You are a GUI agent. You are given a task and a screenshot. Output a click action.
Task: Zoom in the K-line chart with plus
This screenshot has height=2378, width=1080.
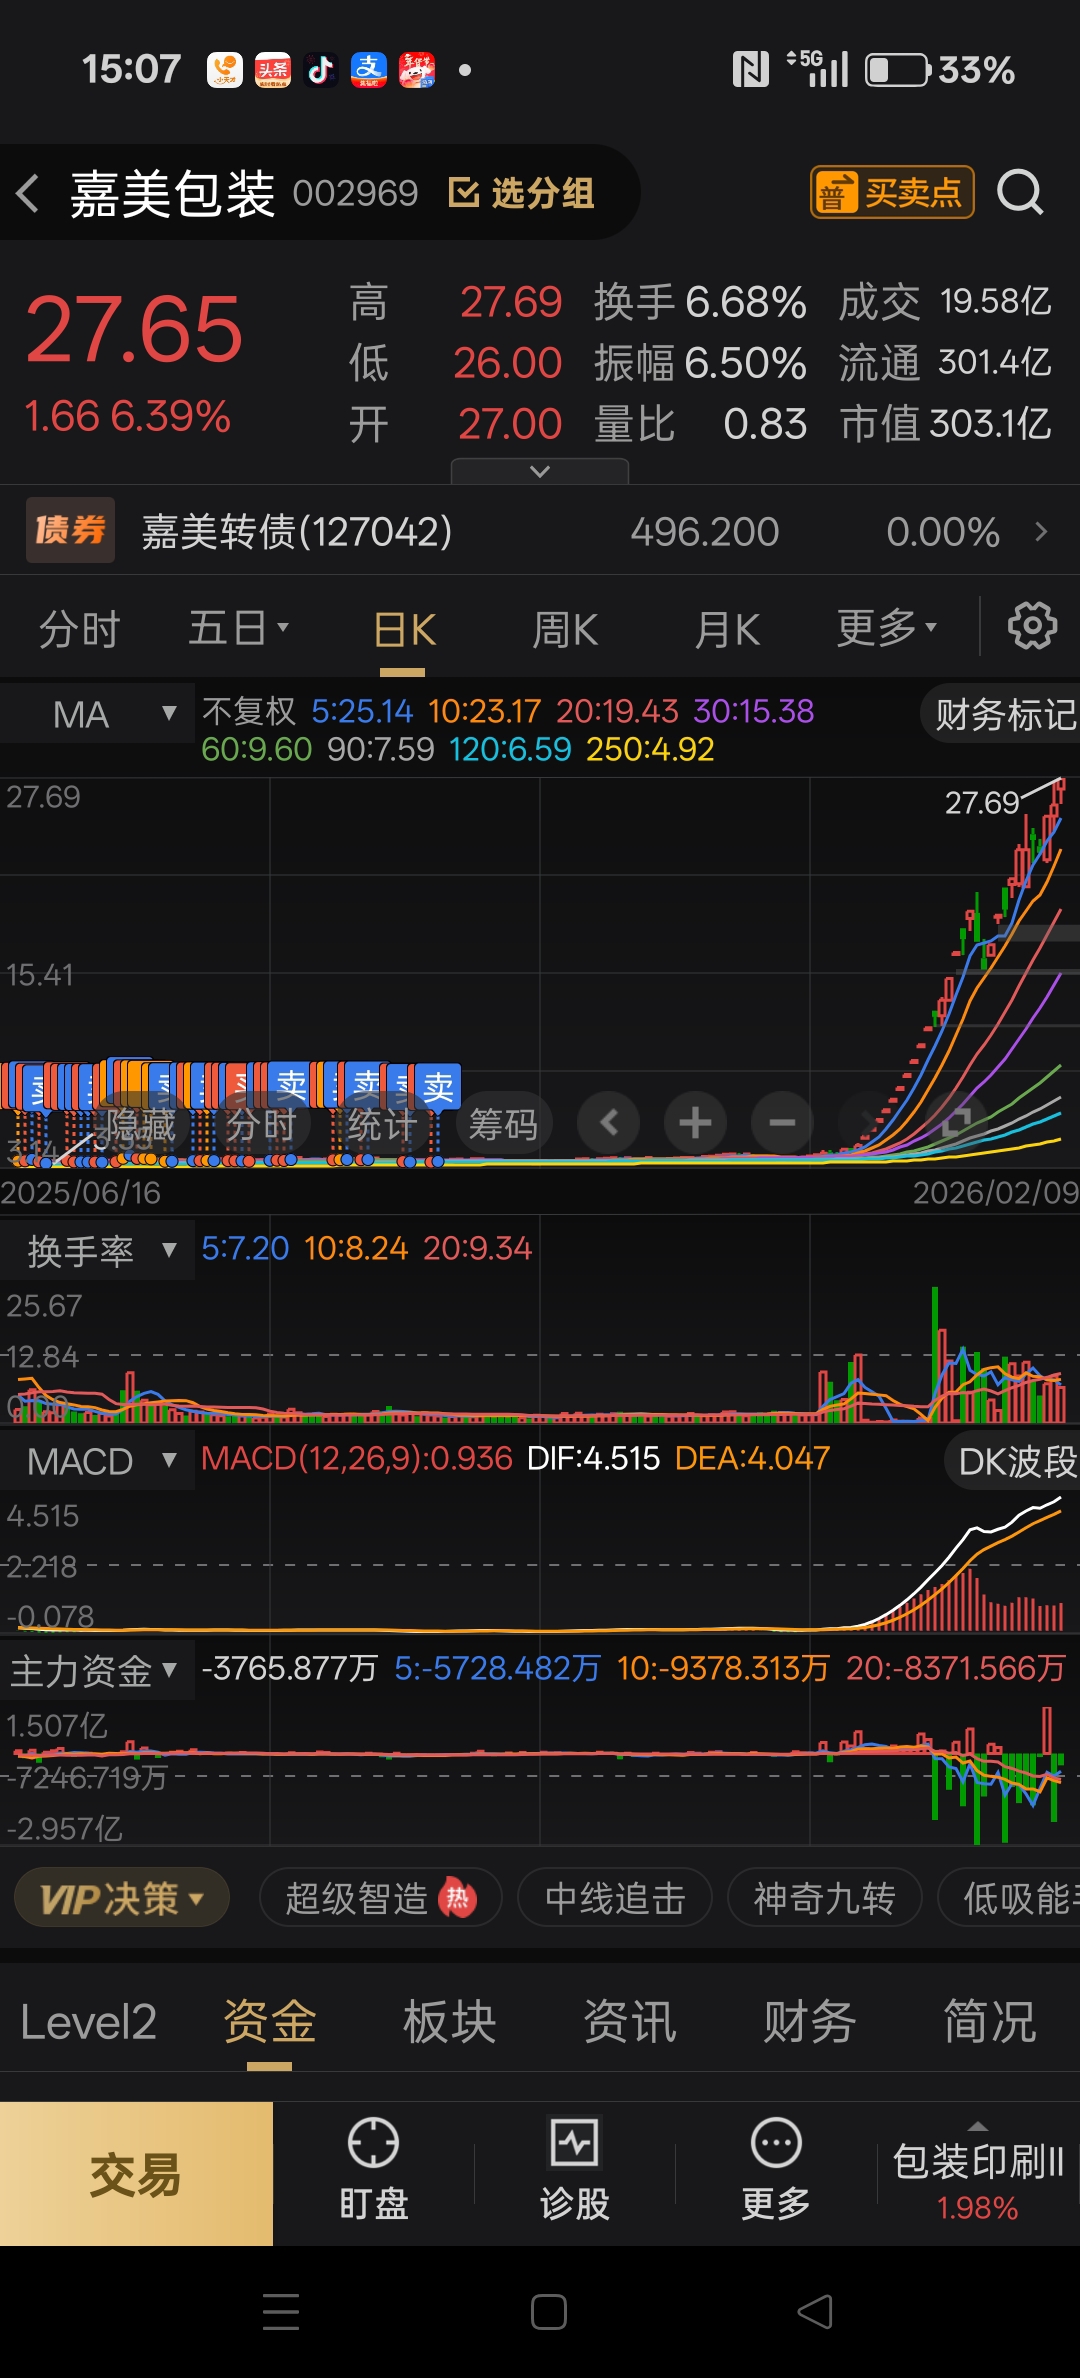click(695, 1123)
